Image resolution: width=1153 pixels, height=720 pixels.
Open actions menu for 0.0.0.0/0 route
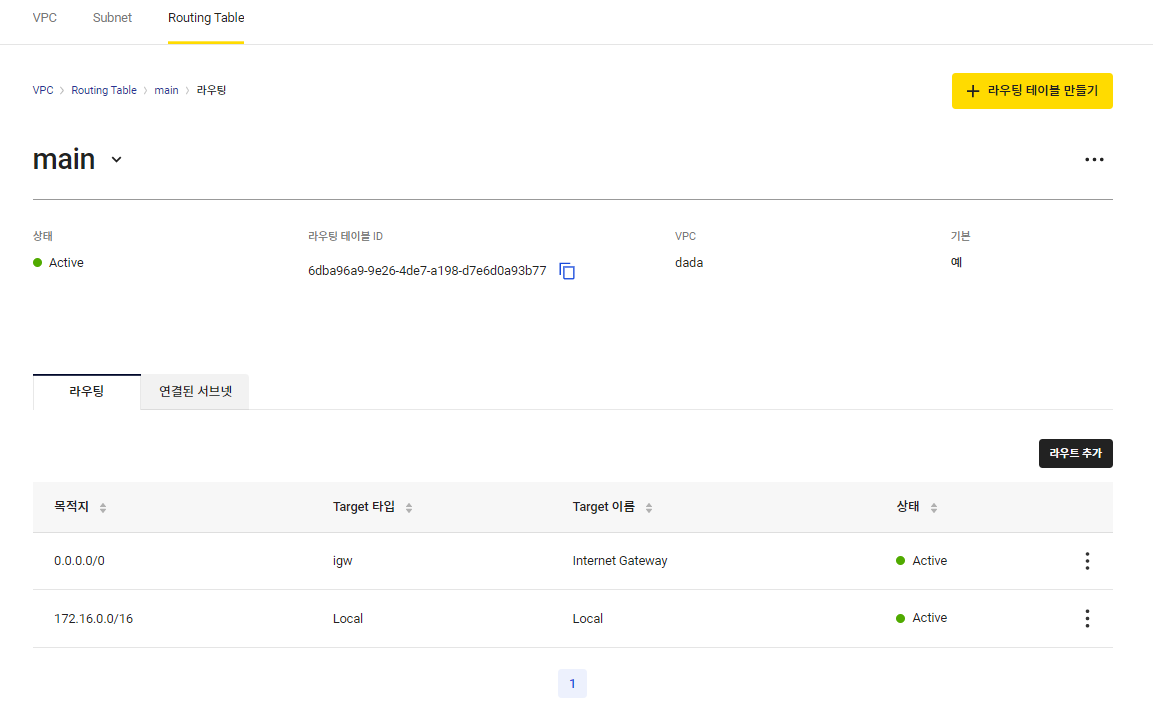pos(1087,561)
